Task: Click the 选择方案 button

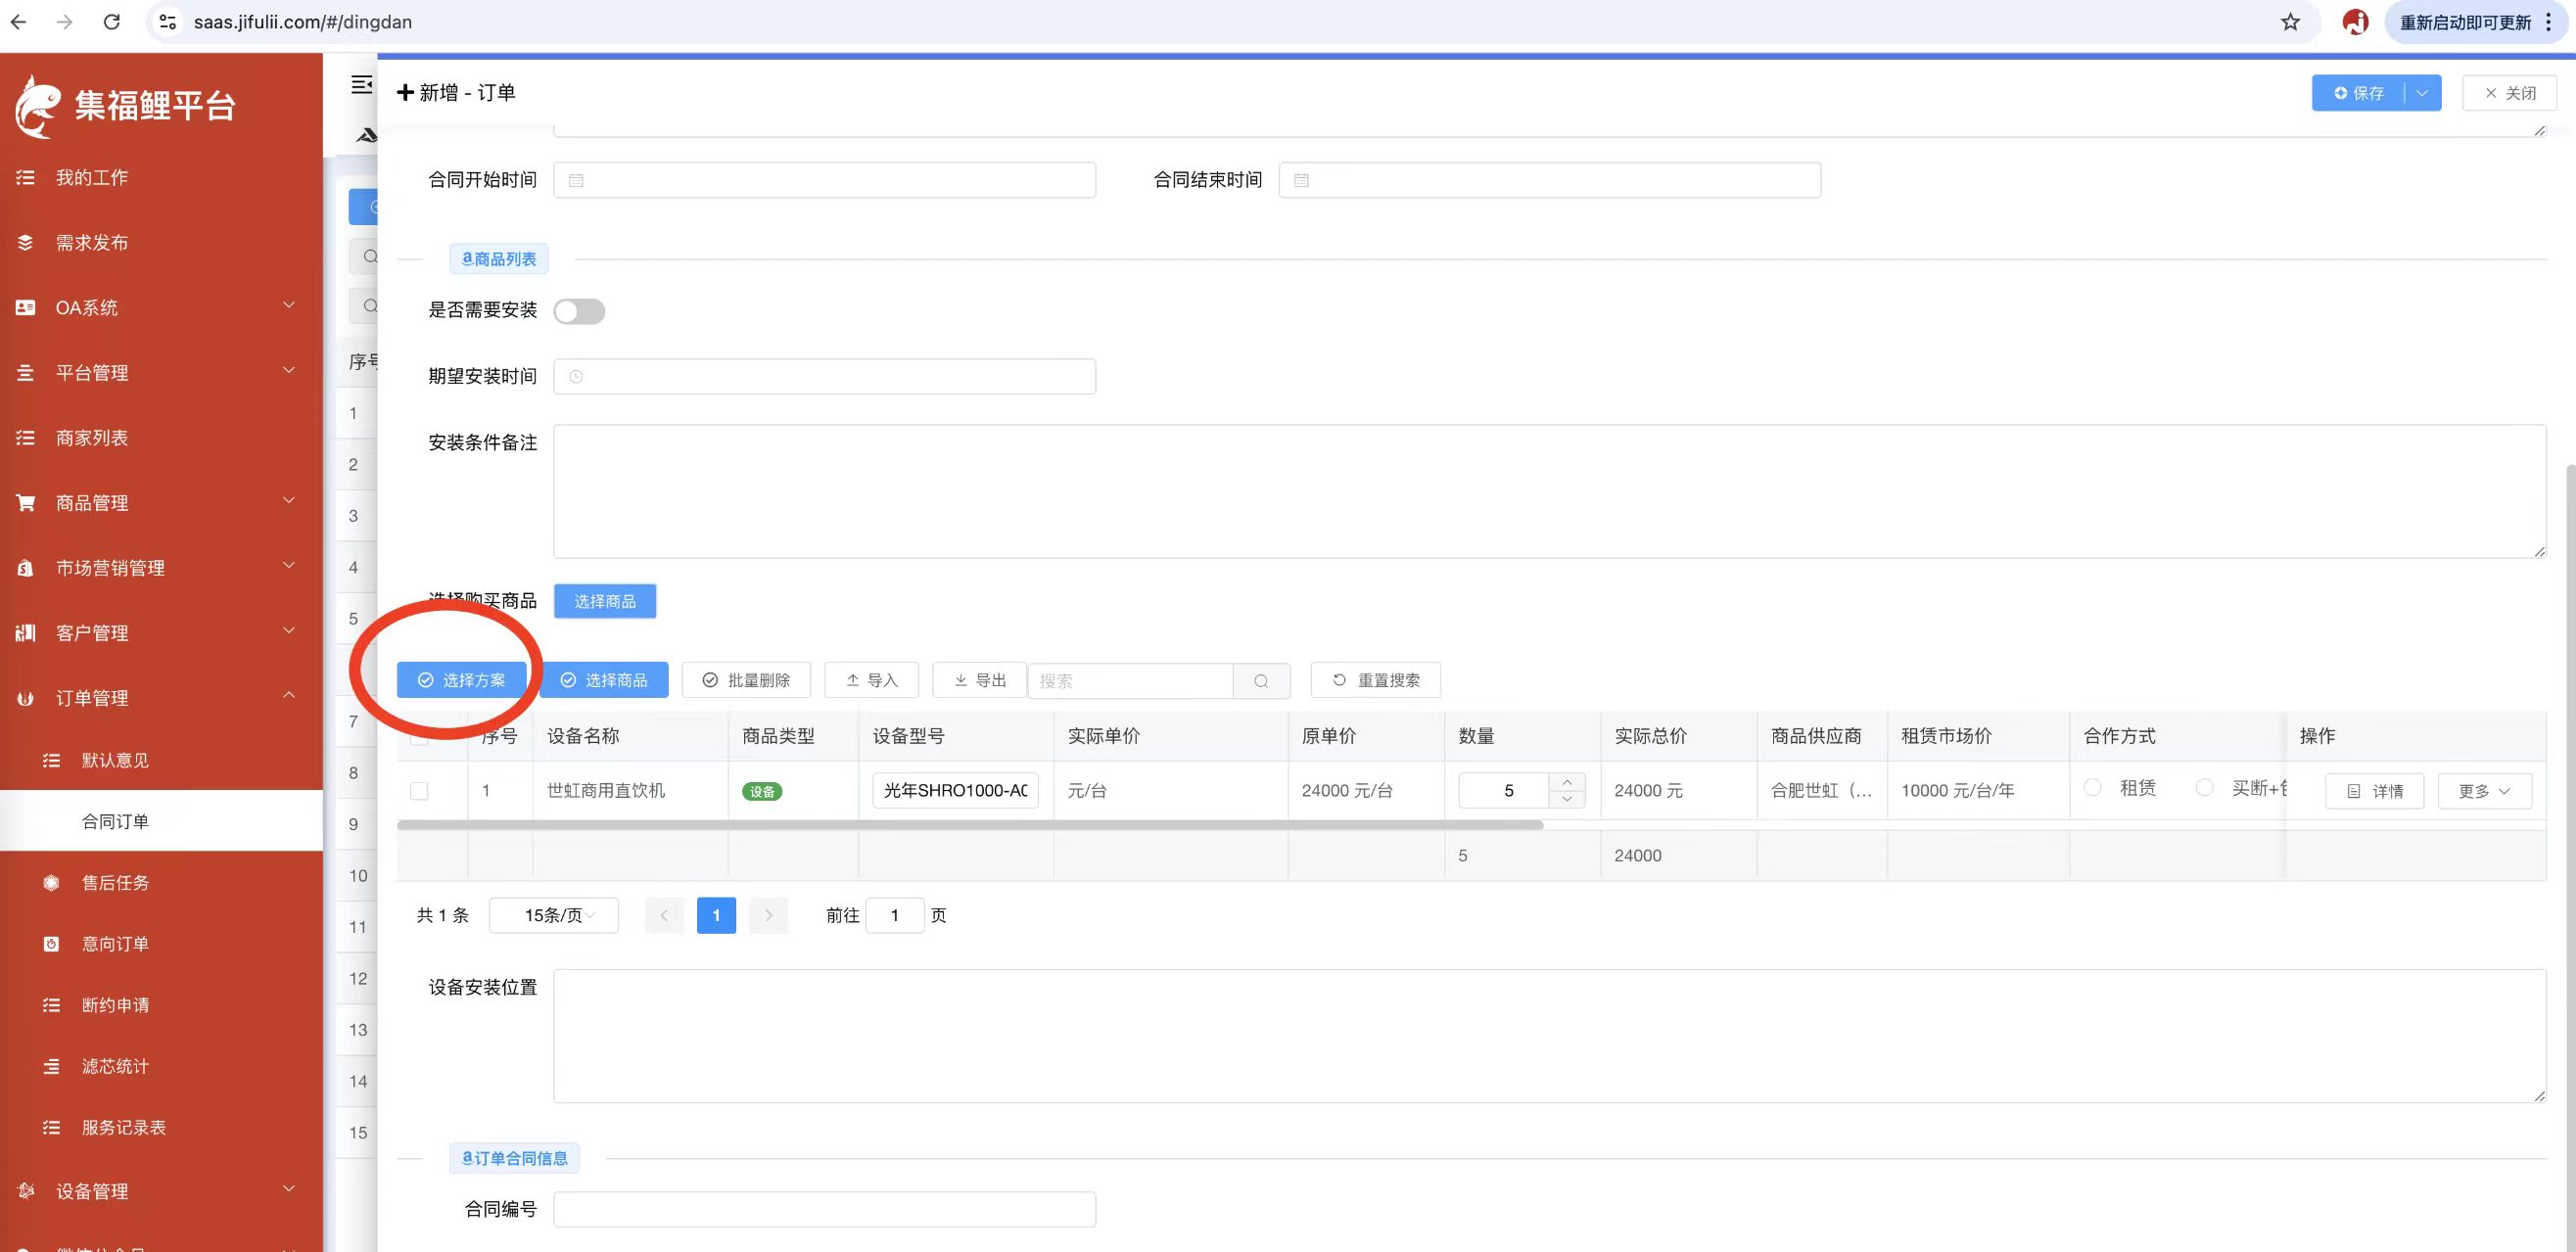Action: [461, 680]
